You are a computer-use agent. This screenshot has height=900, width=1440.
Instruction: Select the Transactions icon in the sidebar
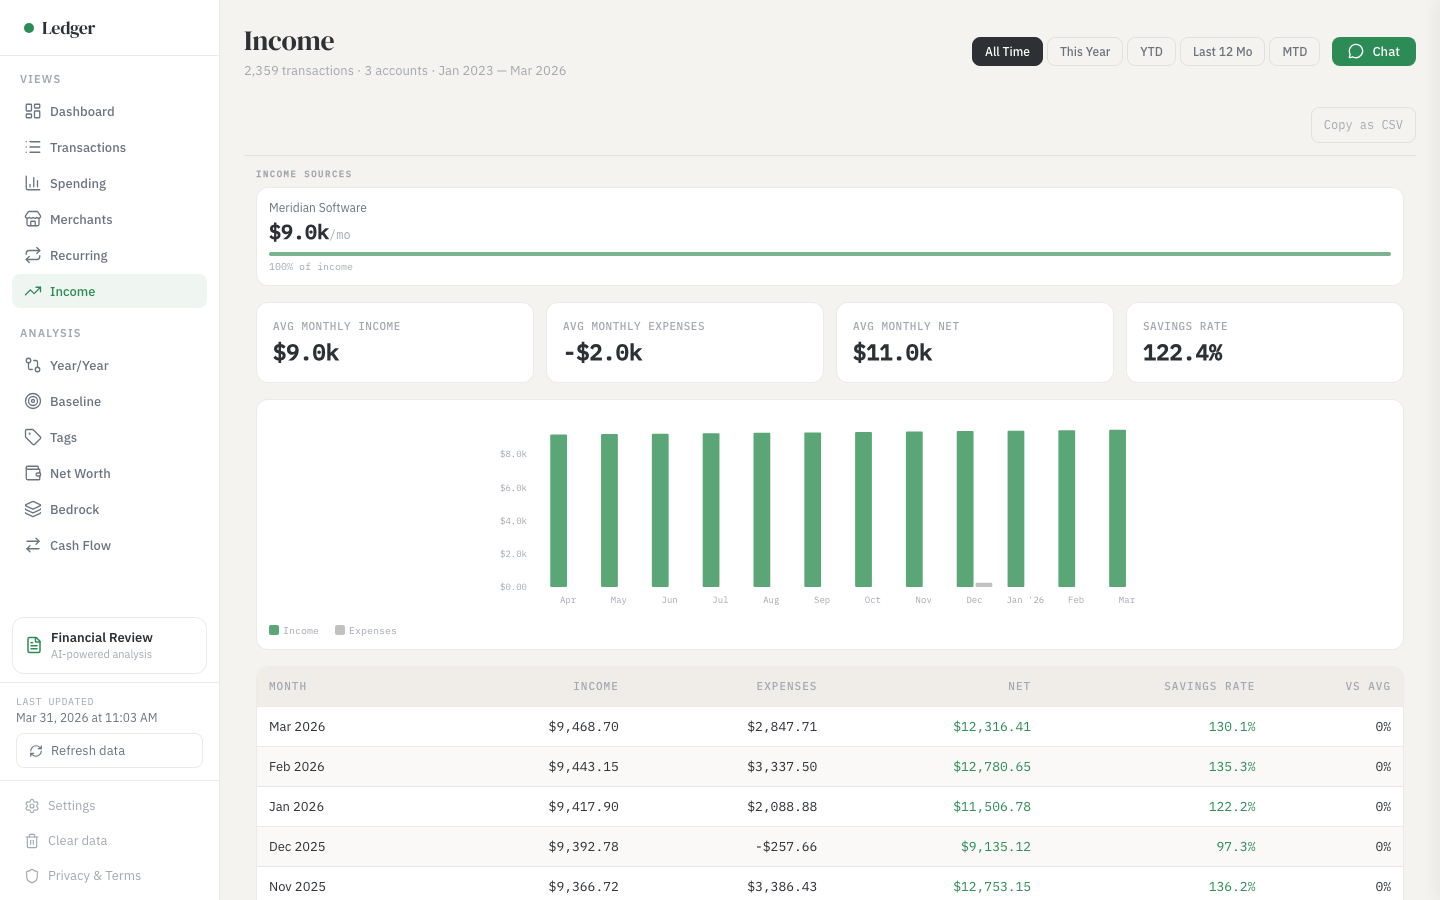click(x=32, y=147)
